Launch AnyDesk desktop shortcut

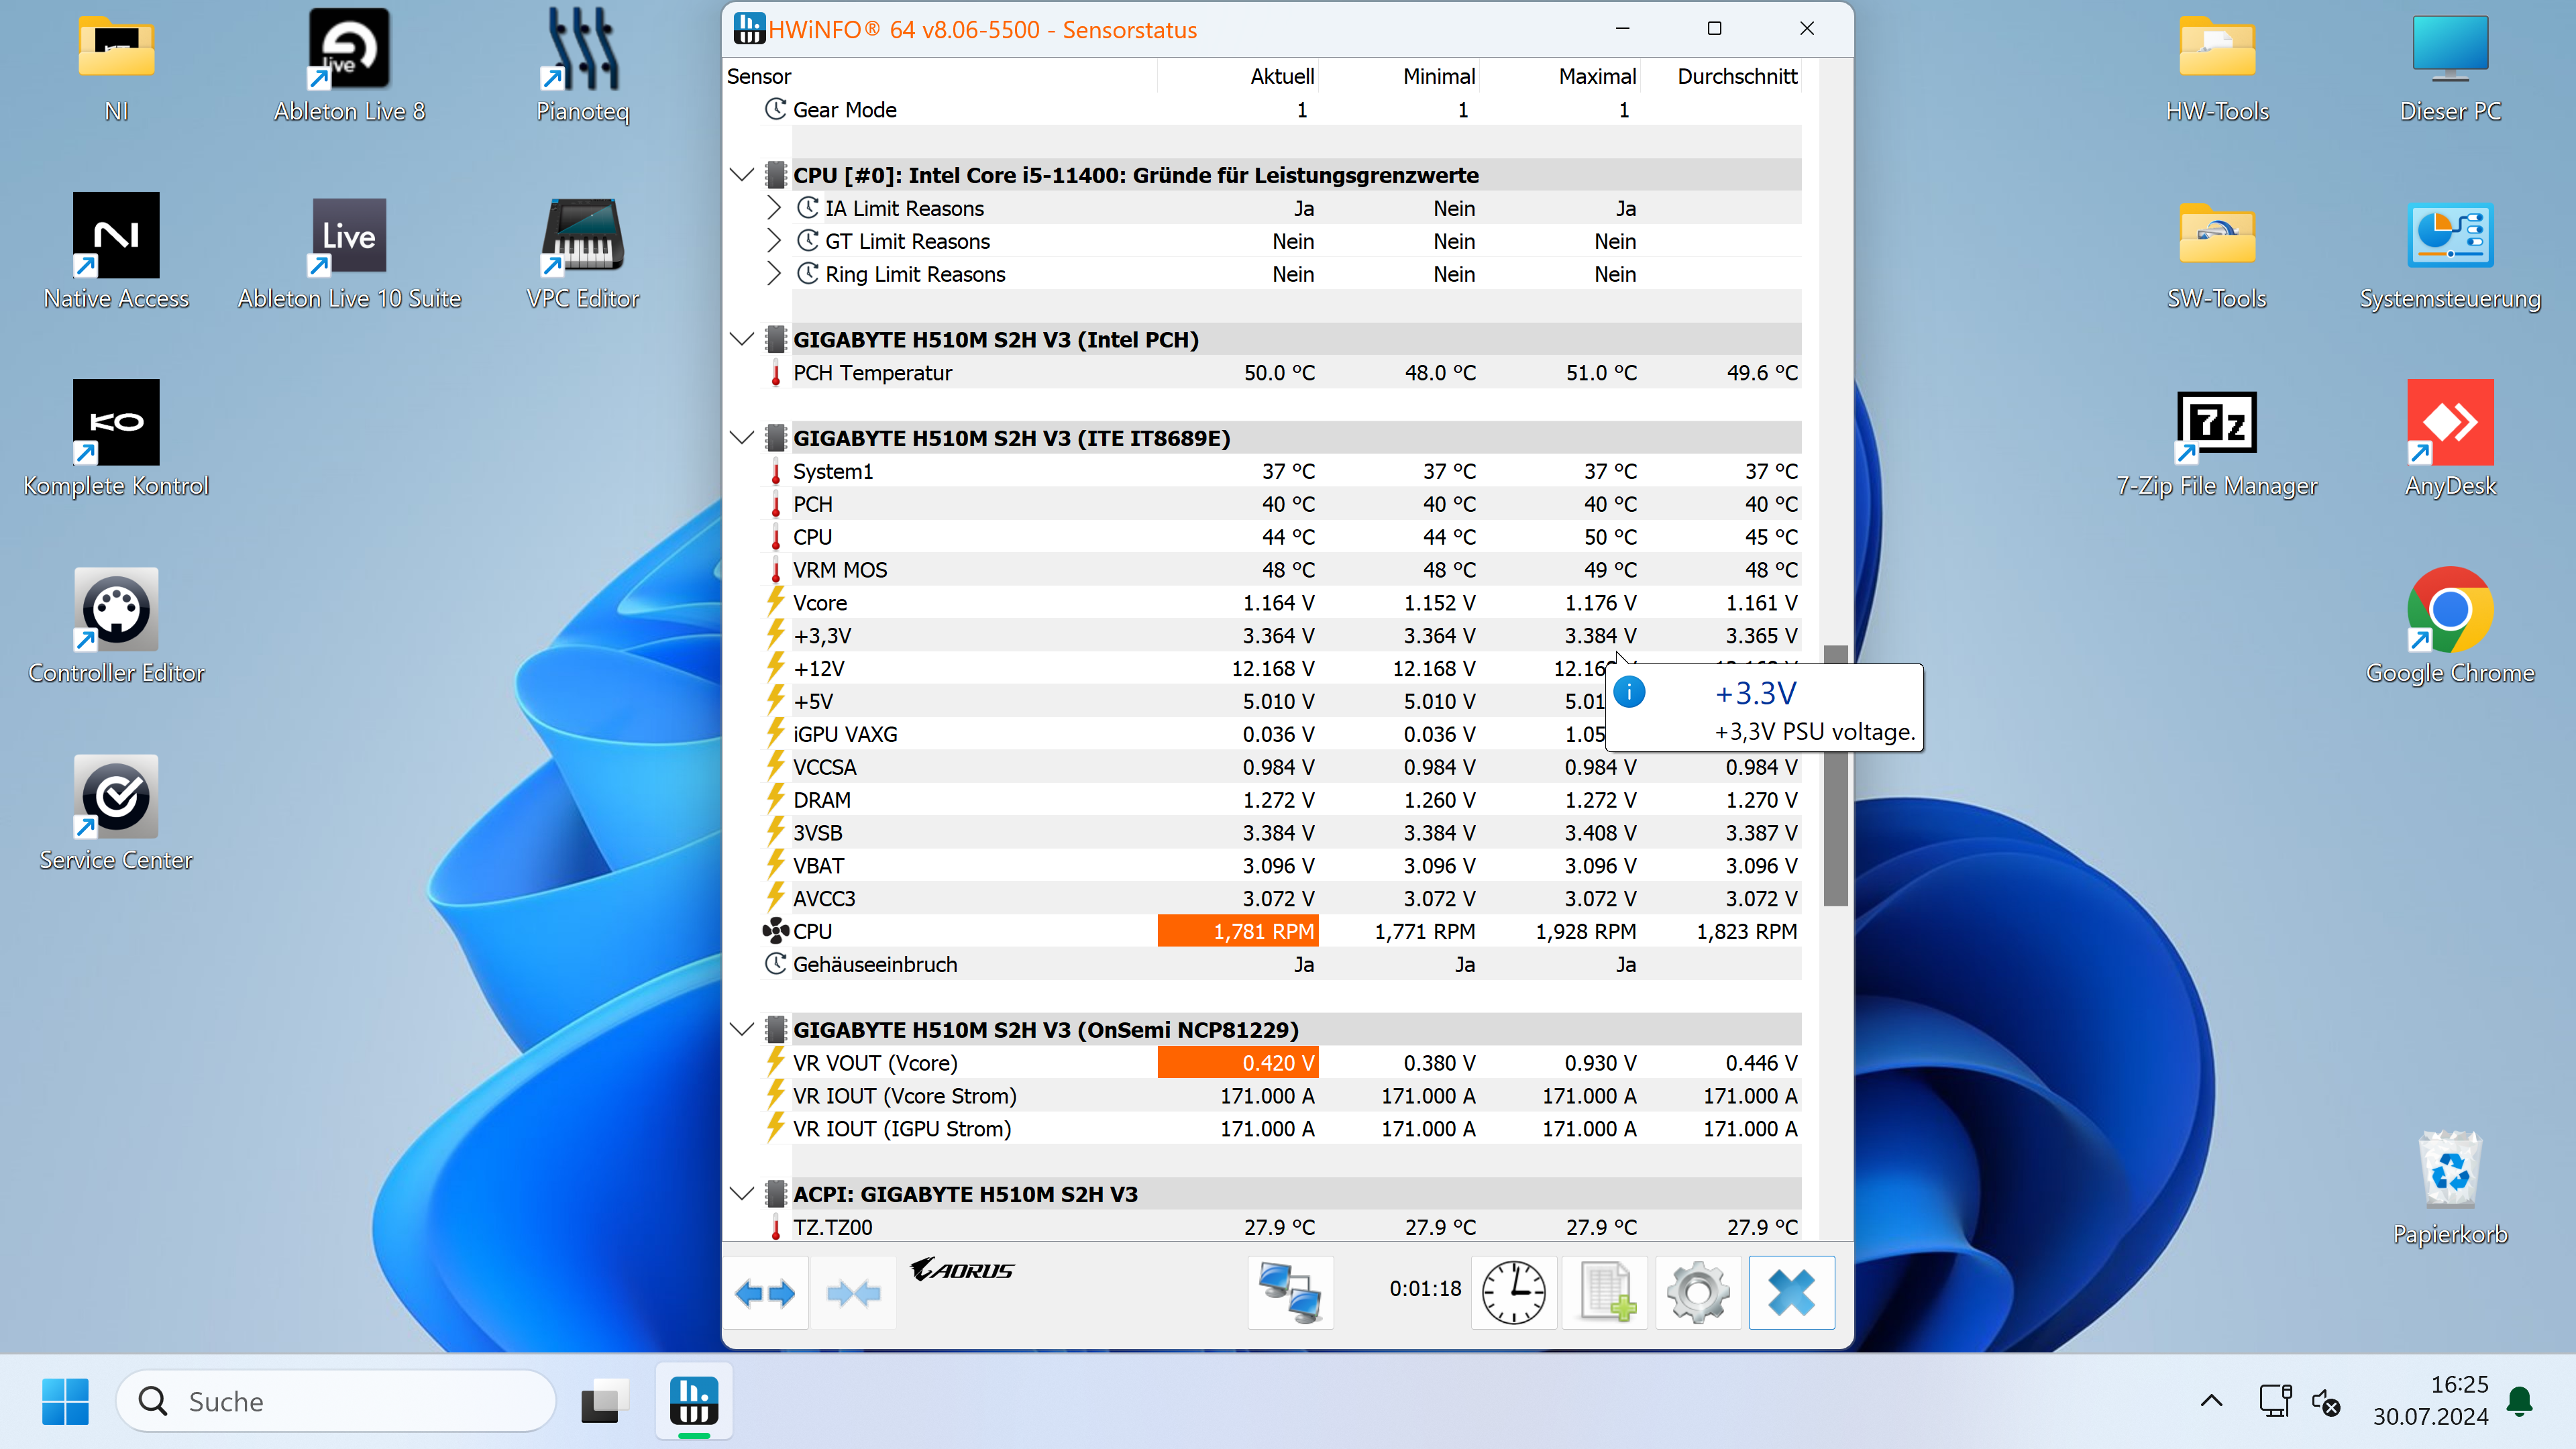pyautogui.click(x=2450, y=439)
